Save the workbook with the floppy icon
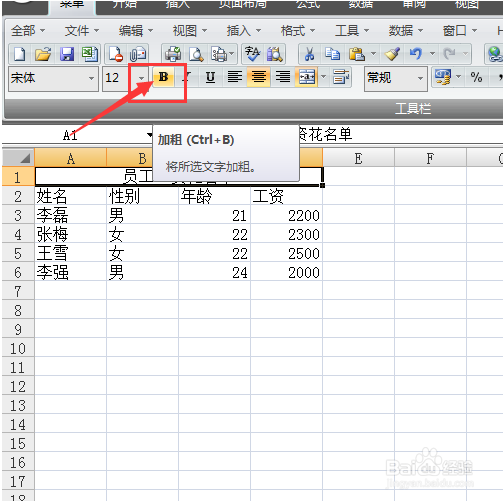This screenshot has height=502, width=504. tap(67, 54)
